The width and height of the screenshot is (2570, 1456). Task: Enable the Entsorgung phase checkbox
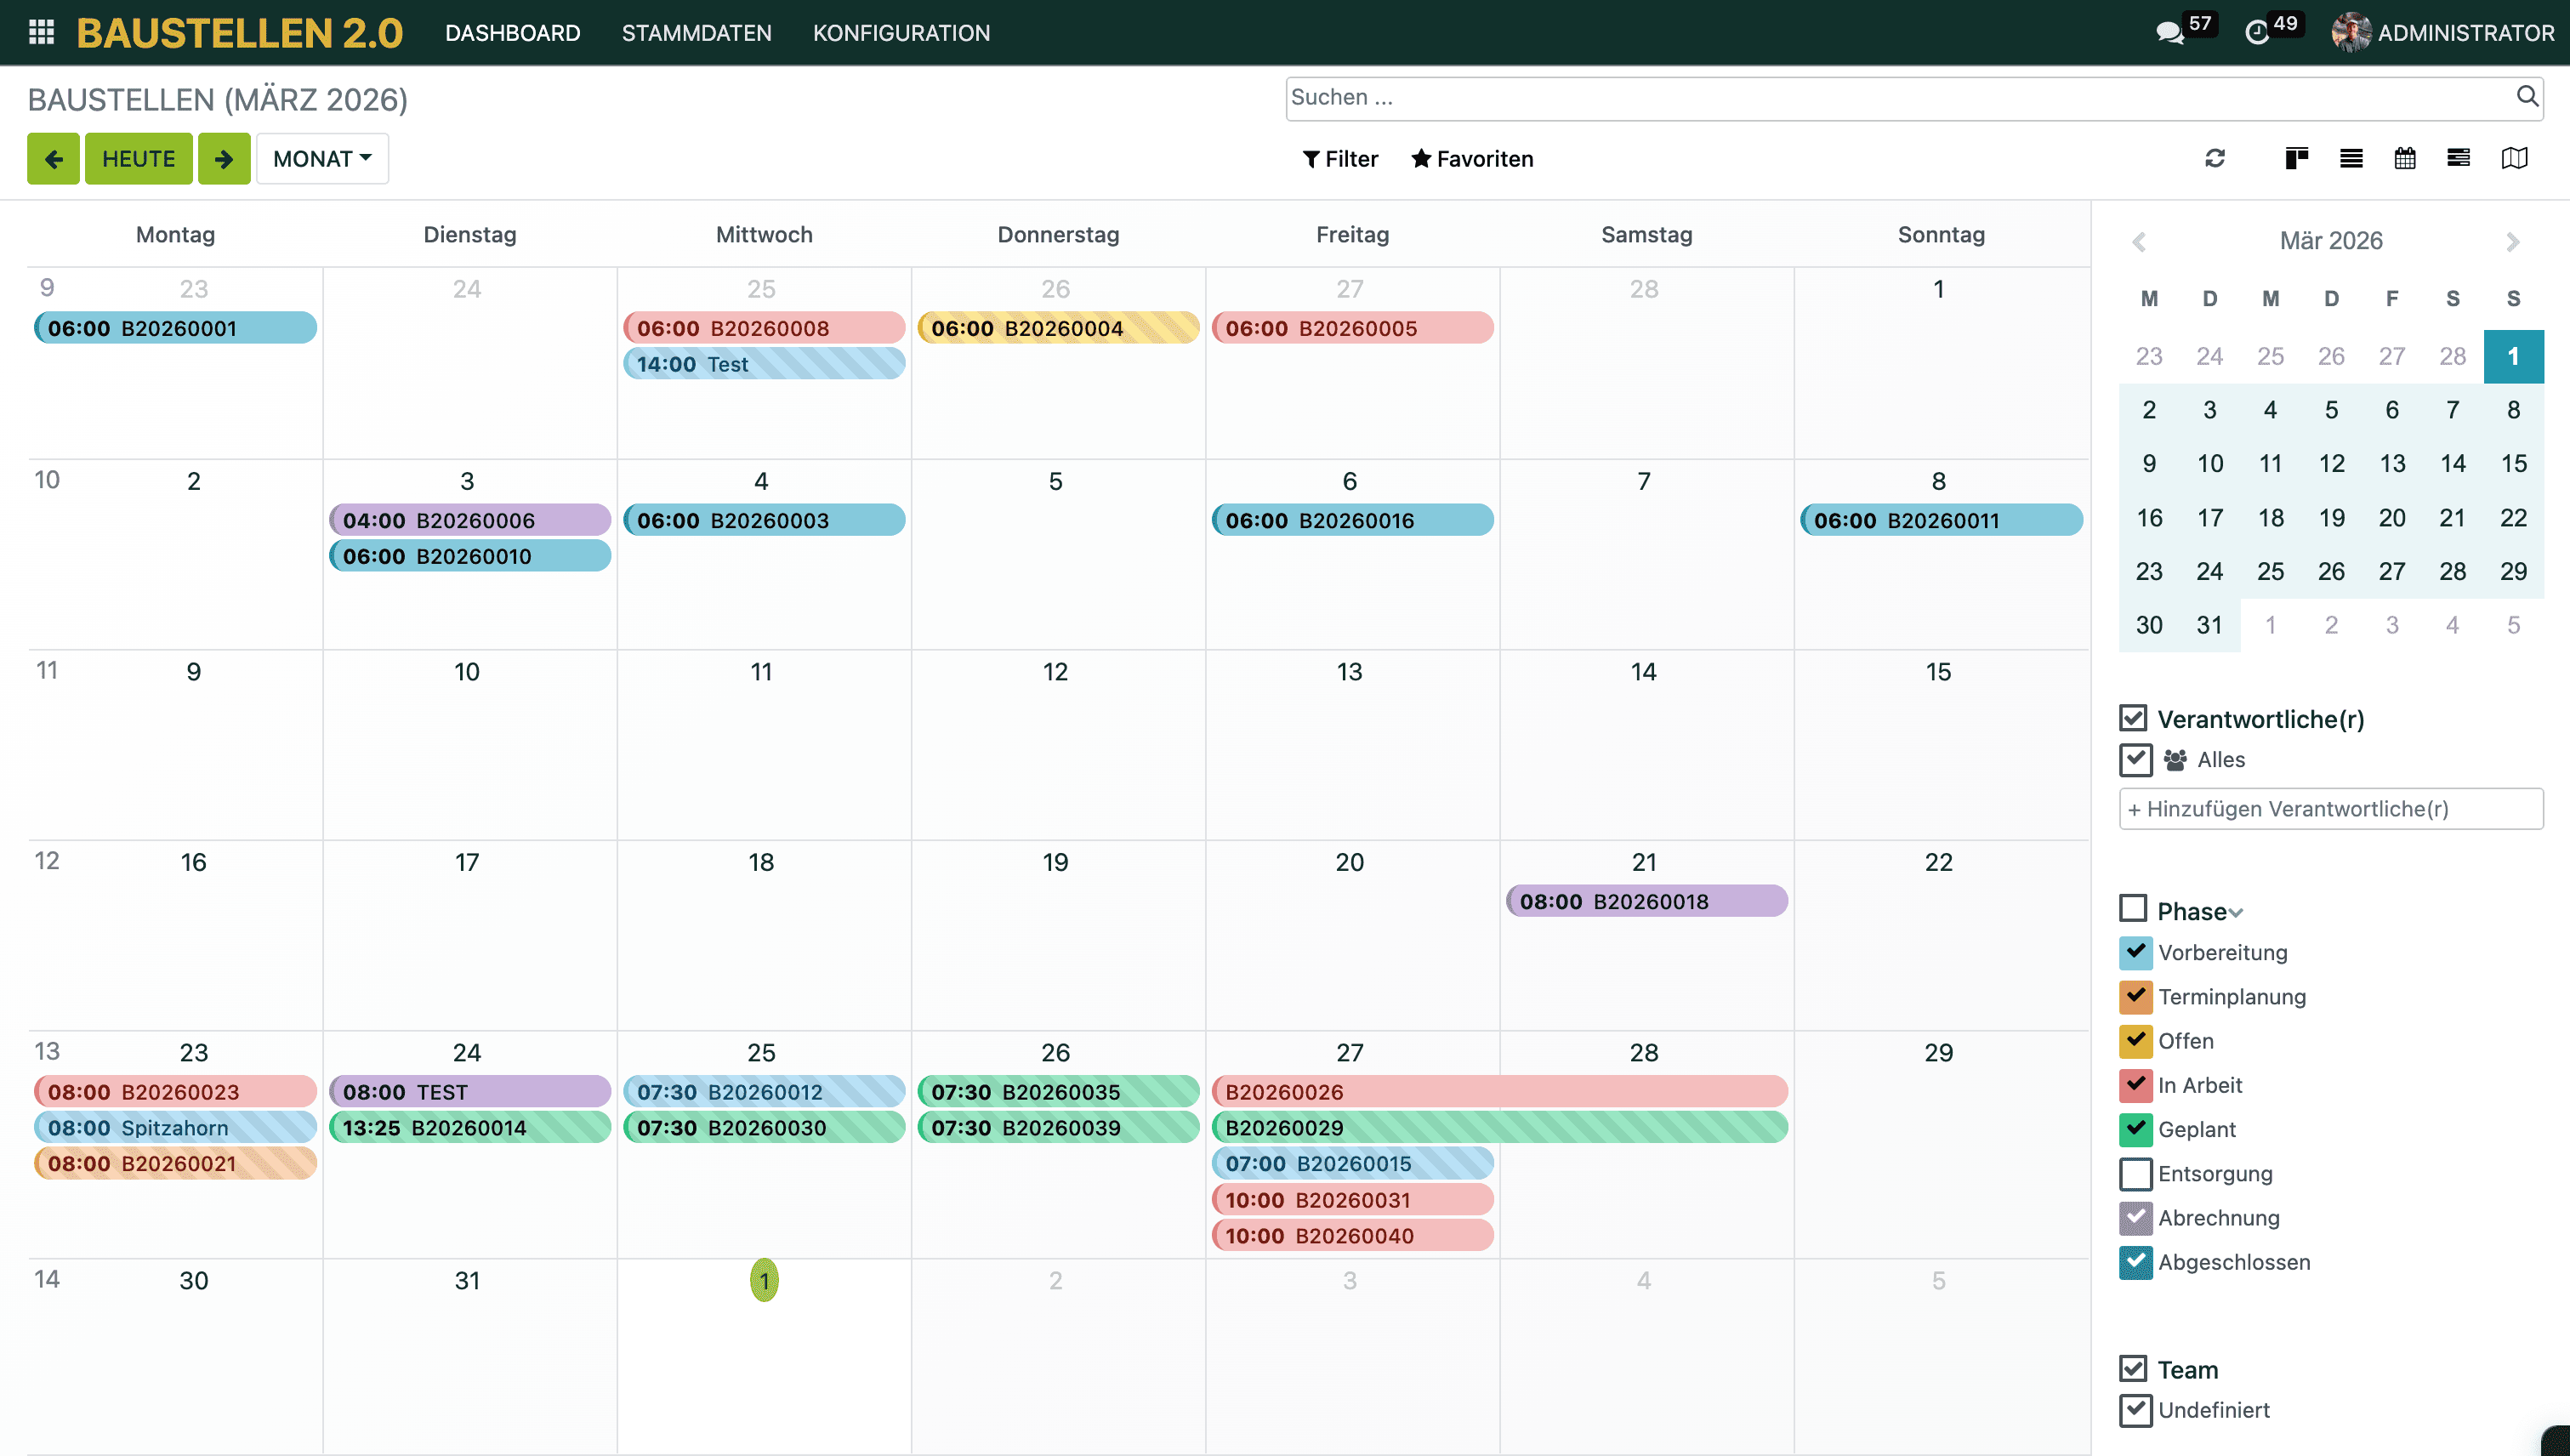tap(2135, 1173)
